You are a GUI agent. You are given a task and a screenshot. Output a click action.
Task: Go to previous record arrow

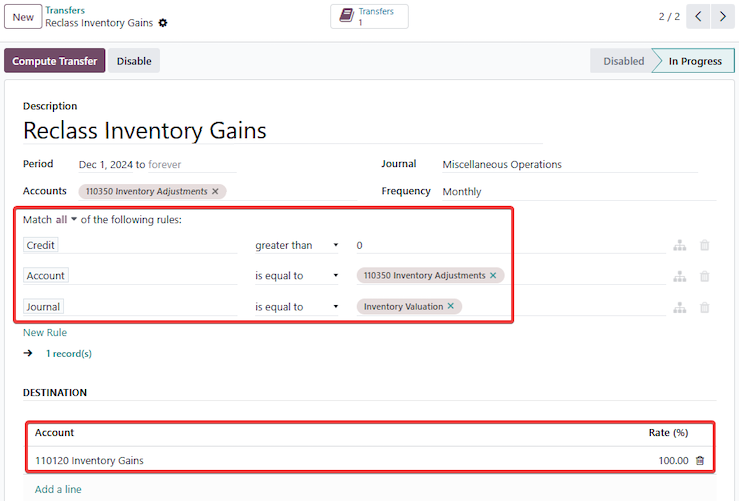(x=698, y=17)
